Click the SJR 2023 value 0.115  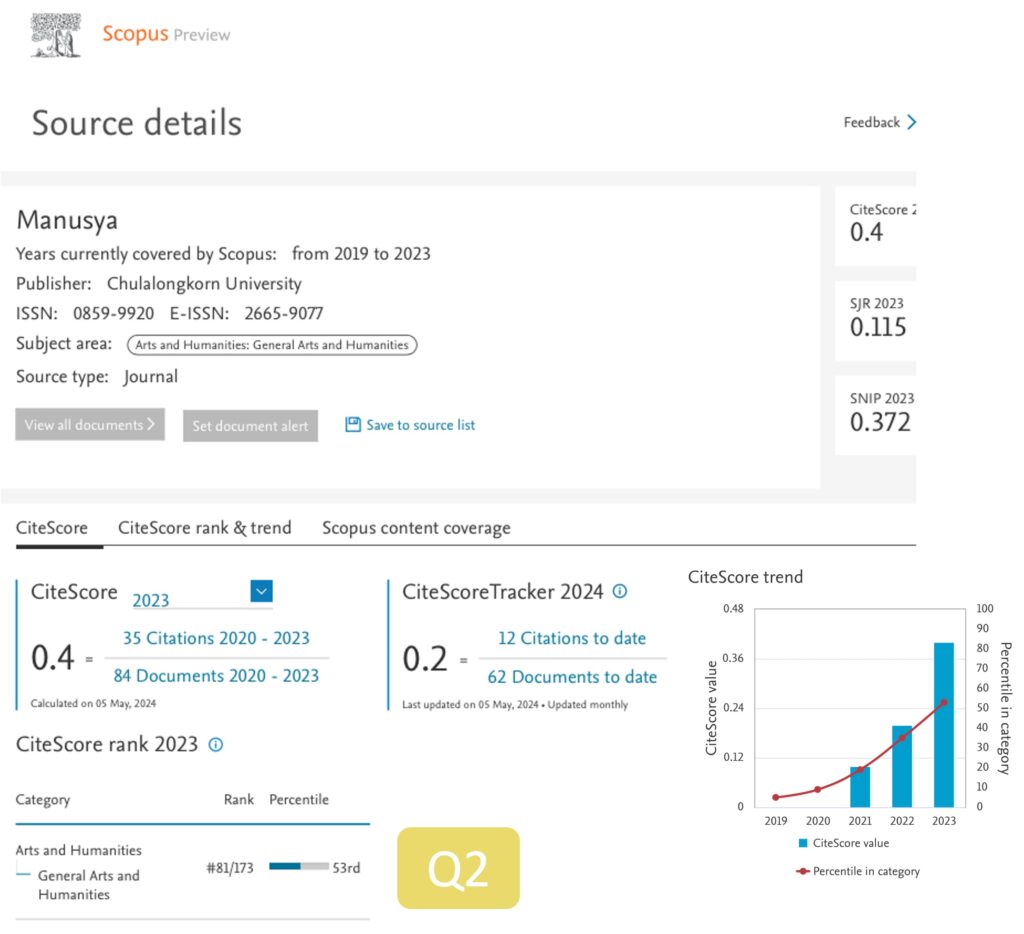click(878, 327)
